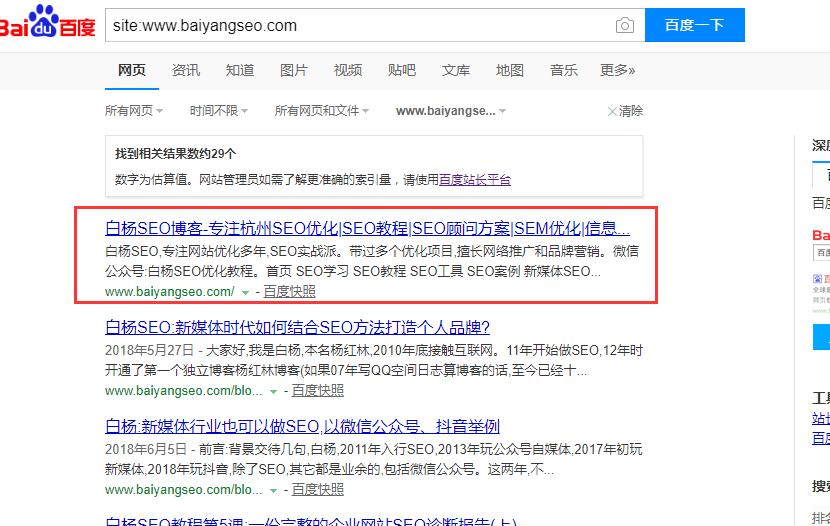Open result about 新媒体时代 personal brand
Image resolution: width=830 pixels, height=526 pixels.
pyautogui.click(x=297, y=327)
